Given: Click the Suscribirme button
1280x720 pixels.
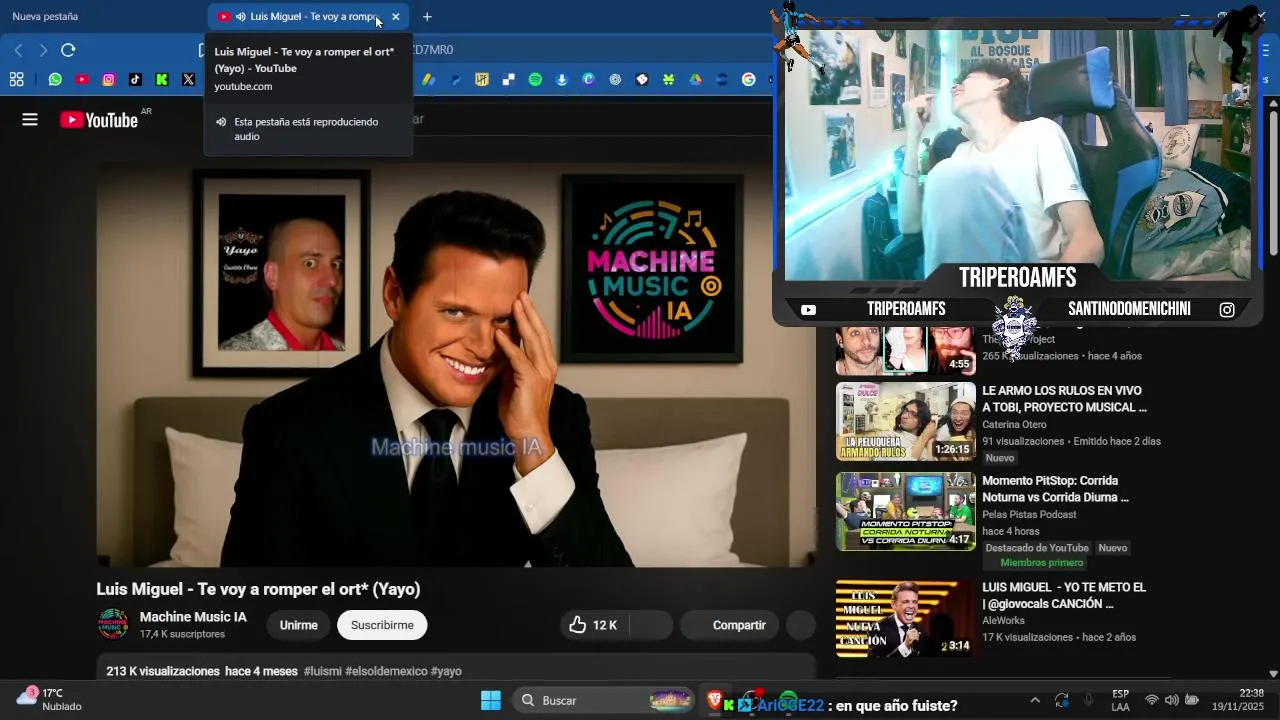Looking at the screenshot, I should pyautogui.click(x=382, y=625).
